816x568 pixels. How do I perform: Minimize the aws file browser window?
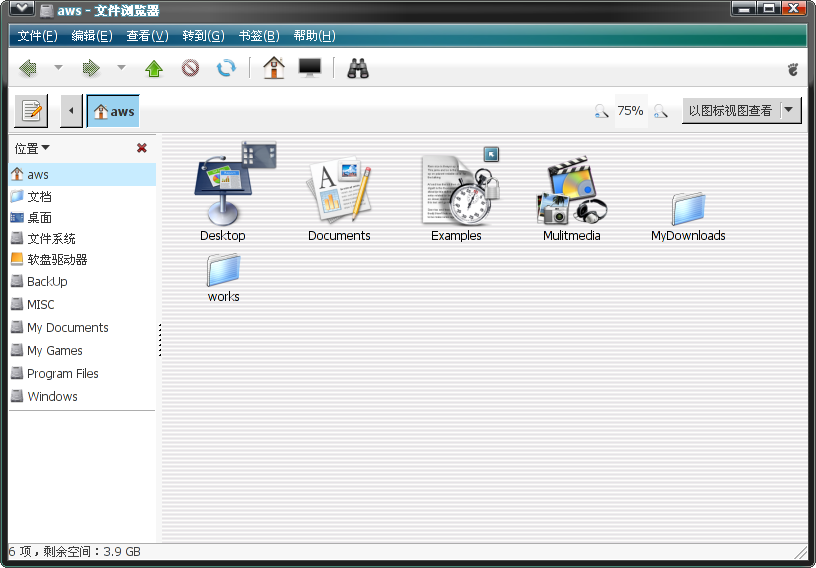point(744,8)
